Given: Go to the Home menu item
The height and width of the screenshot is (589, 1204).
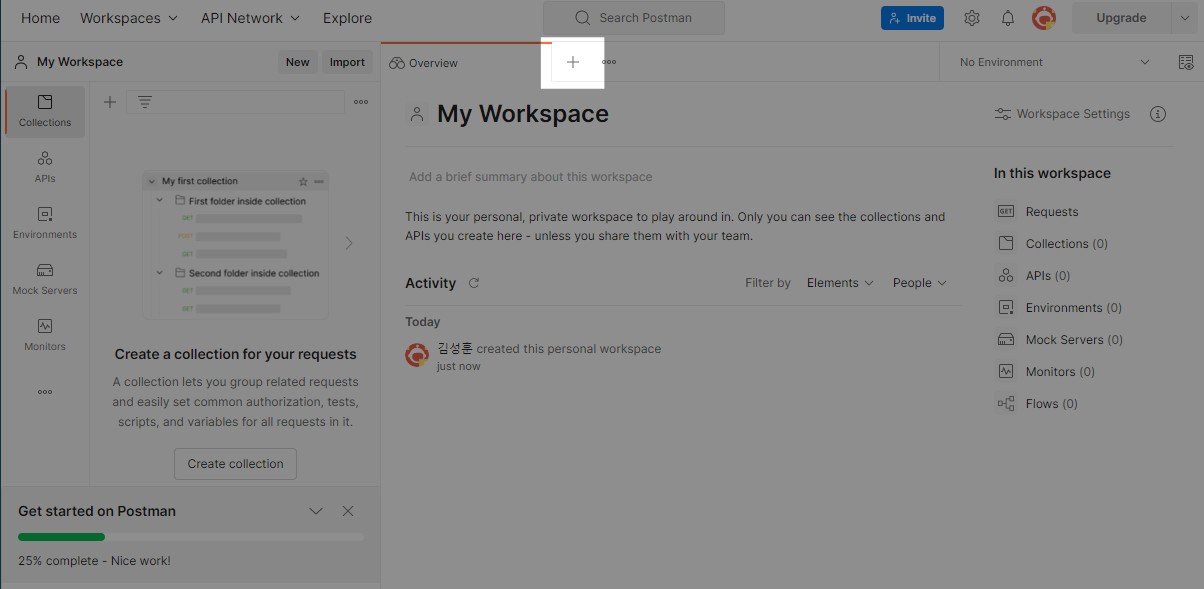Looking at the screenshot, I should click(40, 18).
